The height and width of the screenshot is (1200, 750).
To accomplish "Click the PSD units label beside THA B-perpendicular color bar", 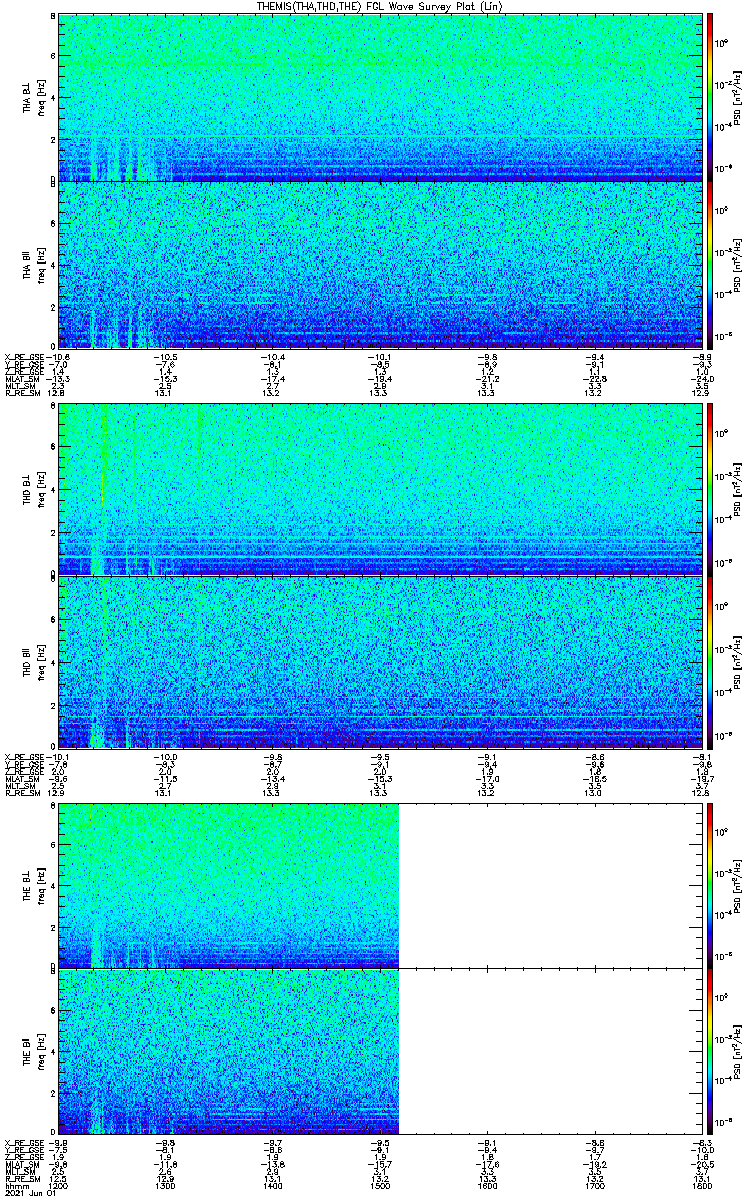I will point(736,97).
